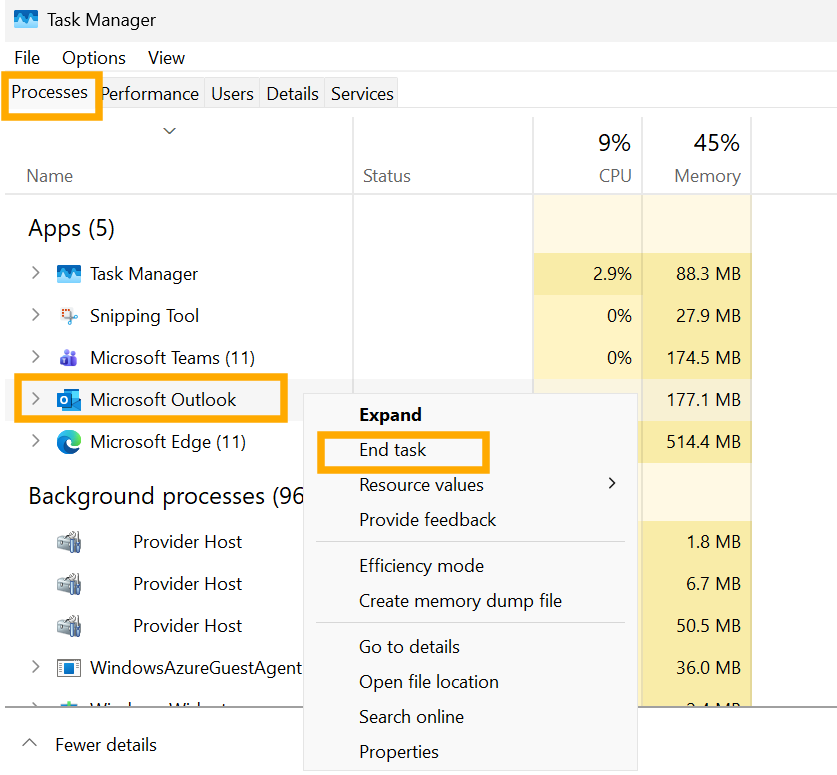Choose Search online

coord(412,717)
